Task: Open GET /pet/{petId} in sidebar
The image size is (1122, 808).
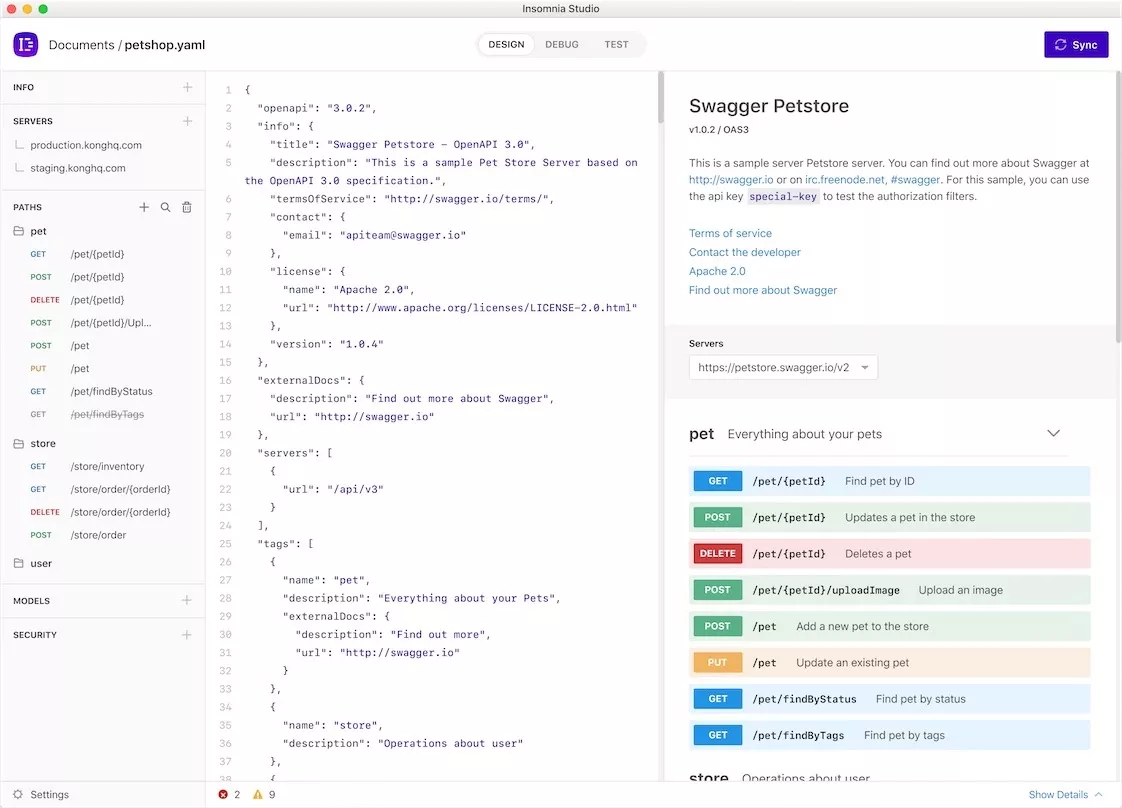Action: [x=104, y=254]
